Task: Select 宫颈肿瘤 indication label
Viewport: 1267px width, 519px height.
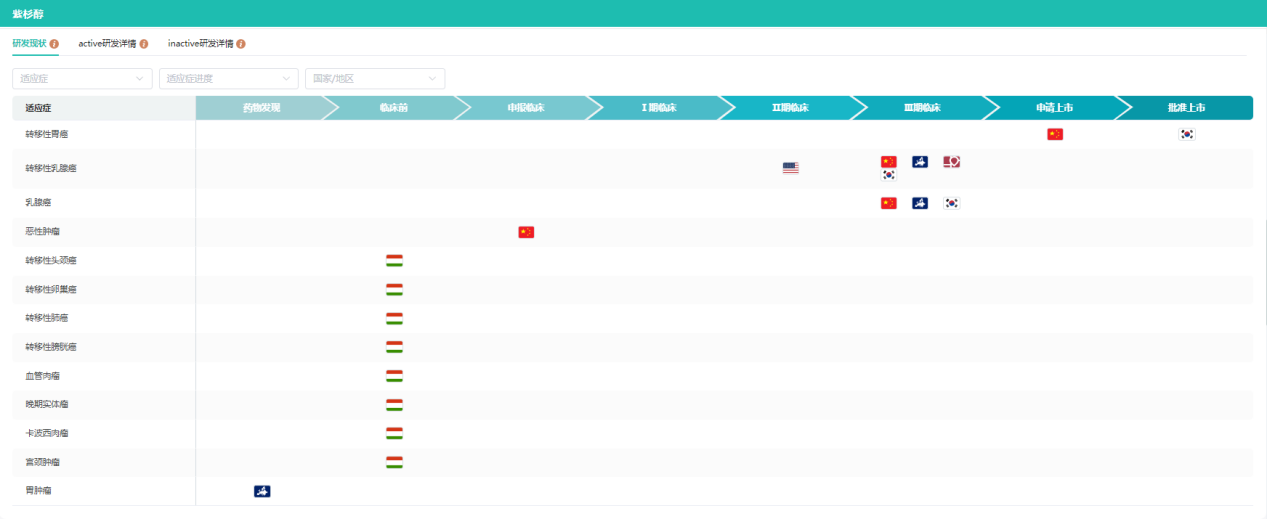Action: click(43, 462)
